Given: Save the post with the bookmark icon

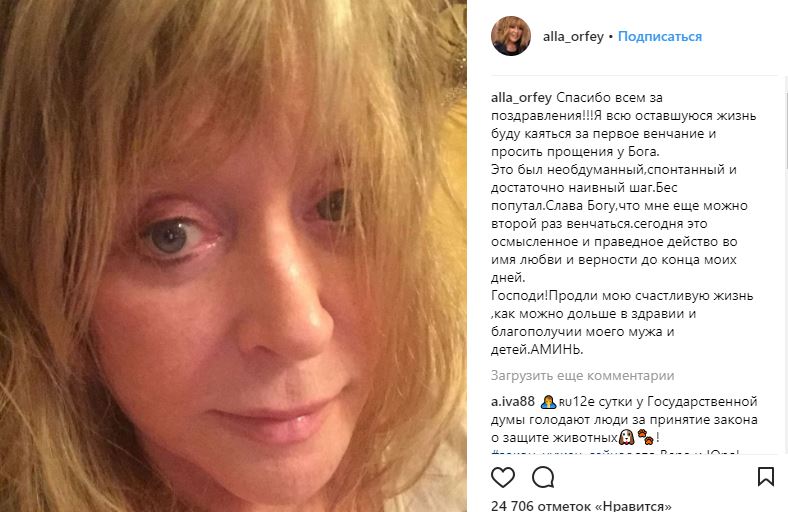Looking at the screenshot, I should tap(765, 477).
